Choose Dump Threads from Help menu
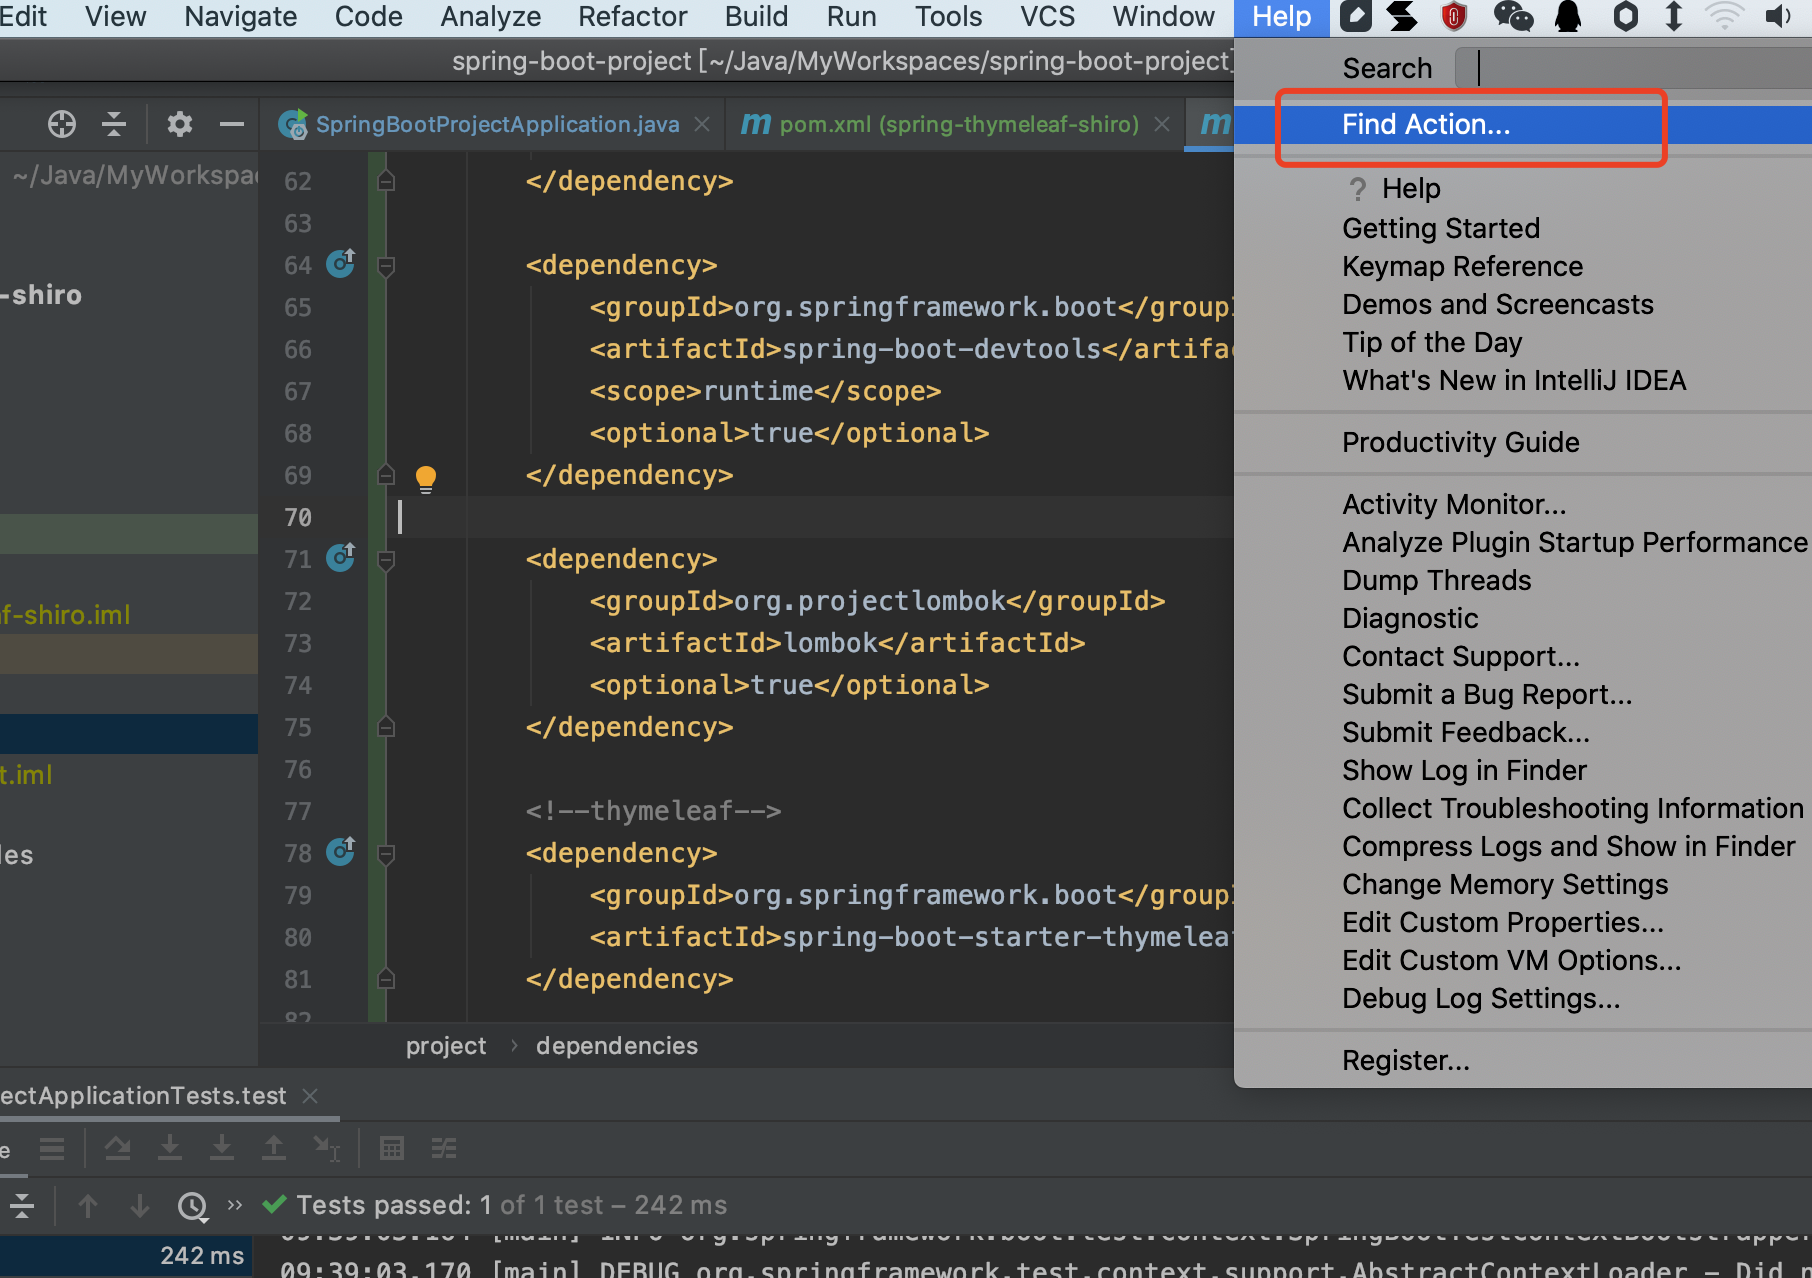The image size is (1812, 1278). (1523, 580)
